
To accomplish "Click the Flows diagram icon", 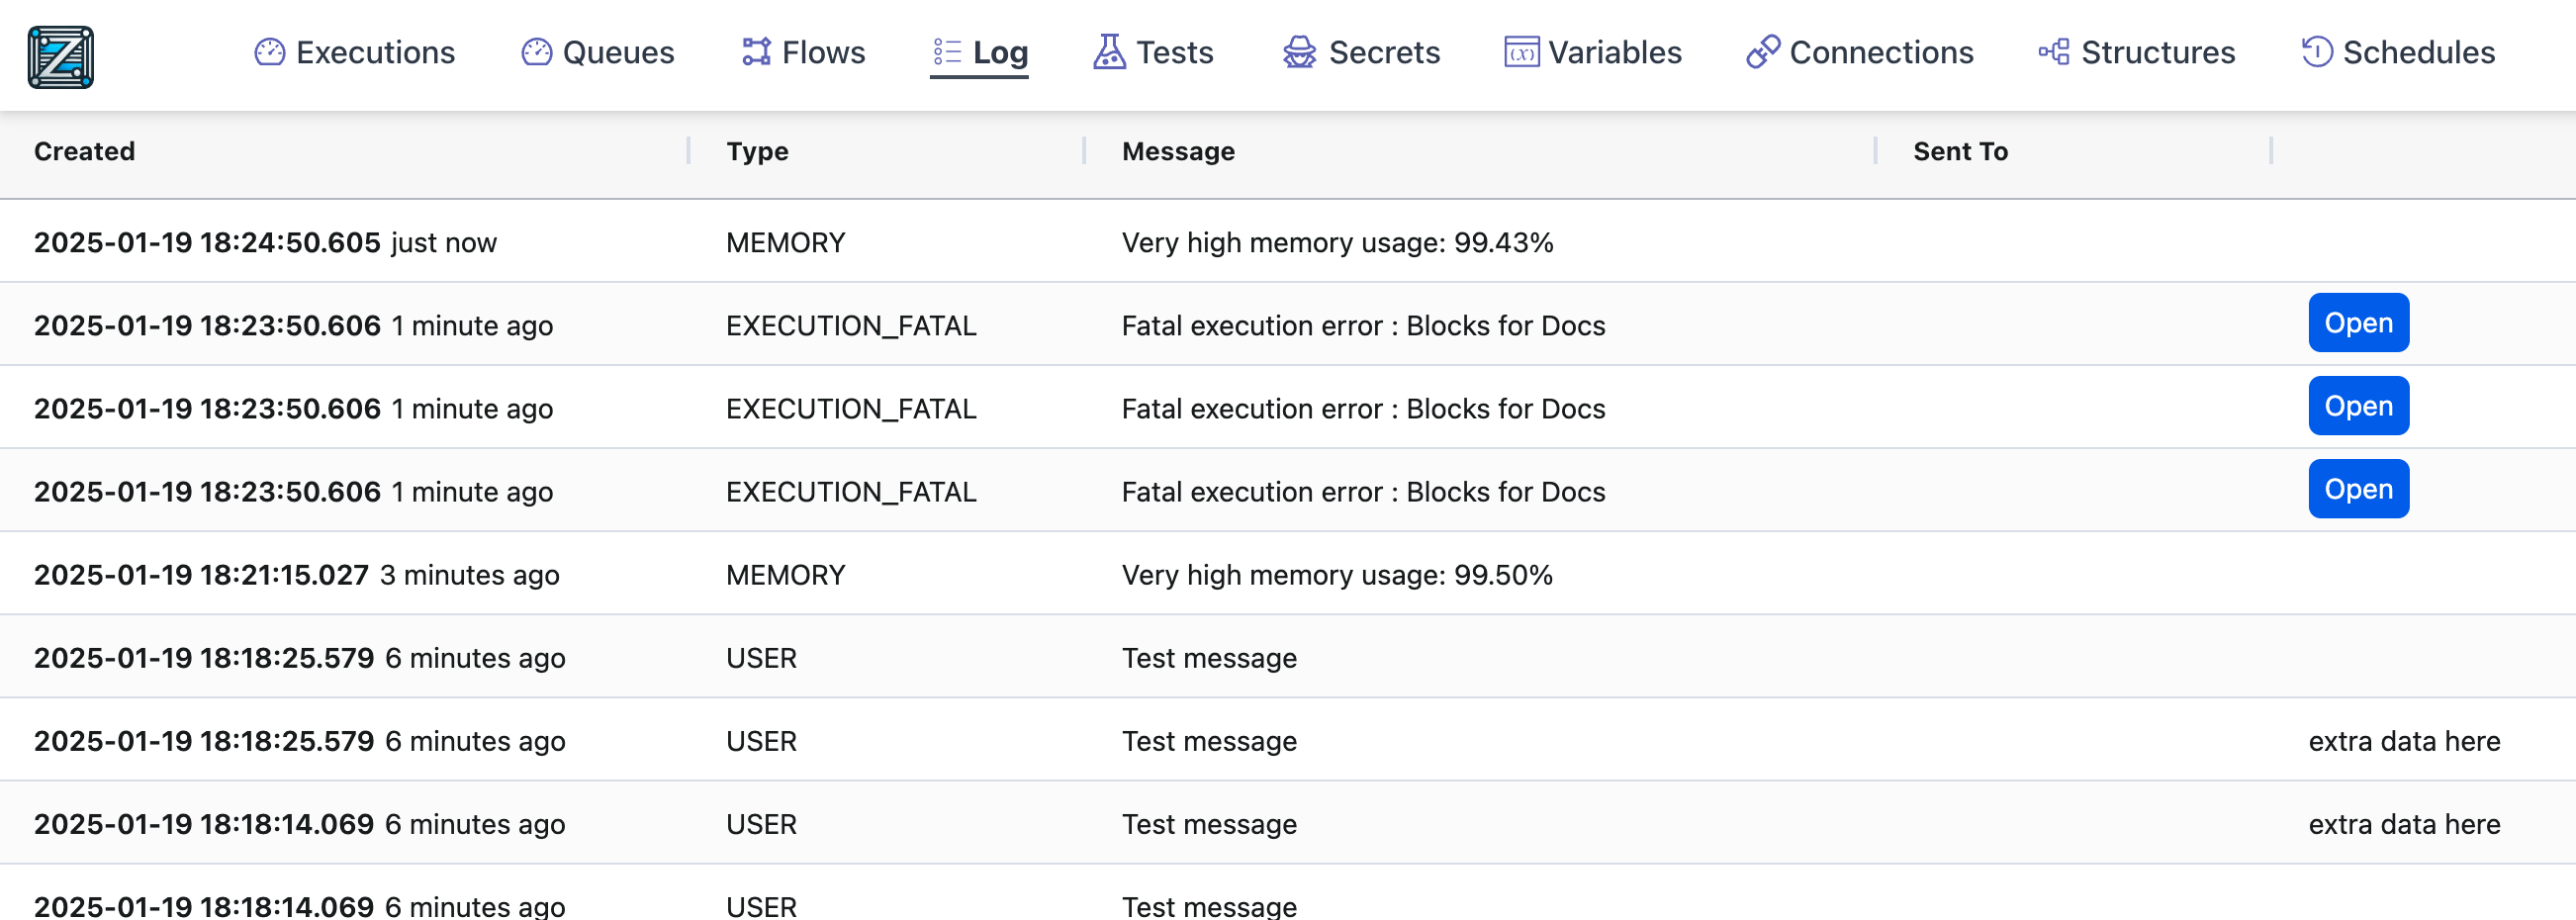I will tap(756, 52).
